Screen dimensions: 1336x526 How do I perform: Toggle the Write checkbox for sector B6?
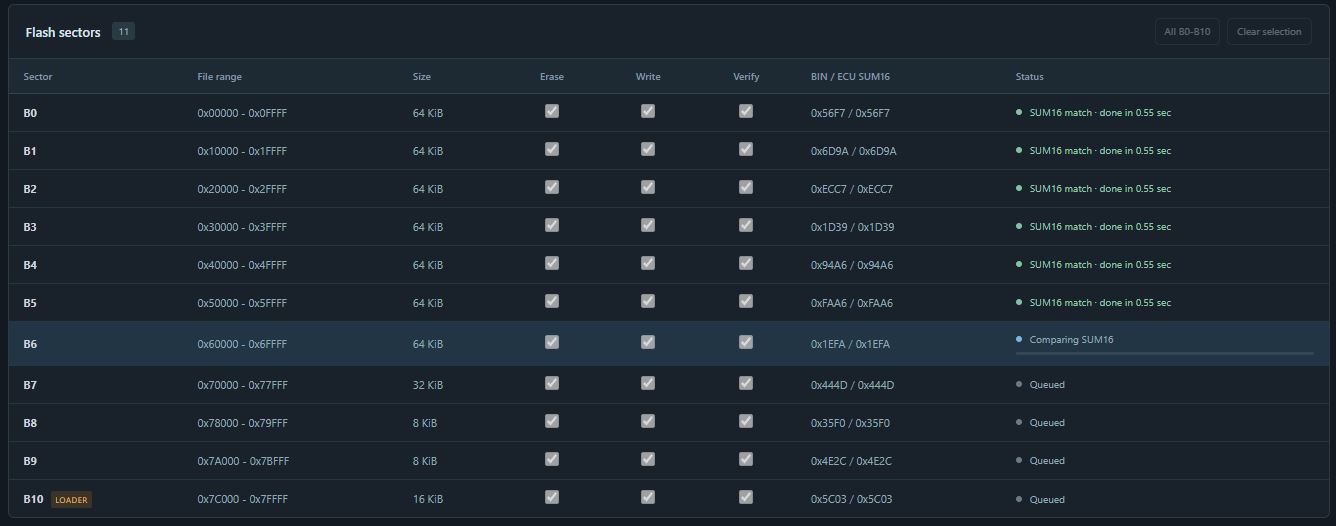point(648,342)
